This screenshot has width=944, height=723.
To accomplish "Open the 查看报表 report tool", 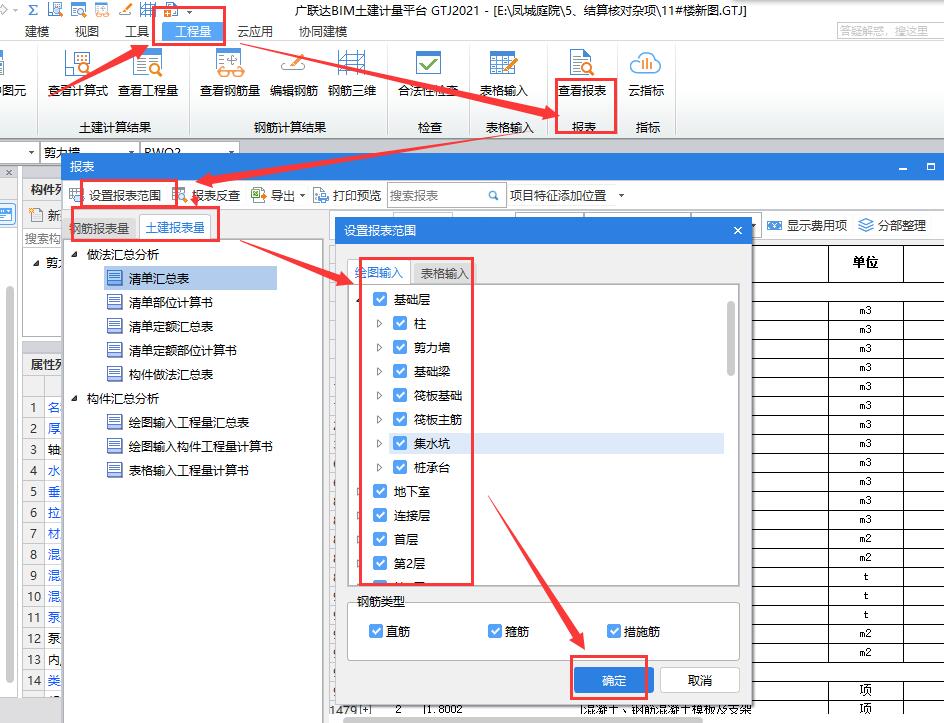I will click(582, 73).
